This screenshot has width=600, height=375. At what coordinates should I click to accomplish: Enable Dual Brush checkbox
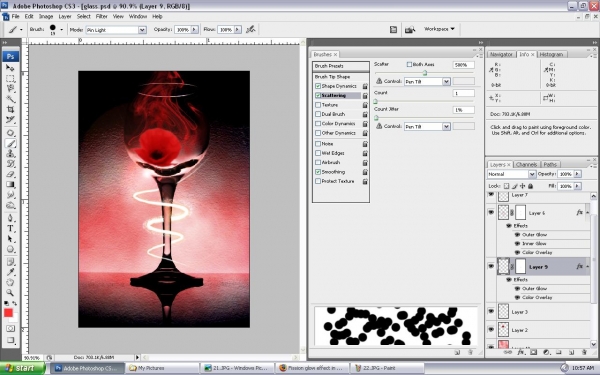pyautogui.click(x=318, y=114)
